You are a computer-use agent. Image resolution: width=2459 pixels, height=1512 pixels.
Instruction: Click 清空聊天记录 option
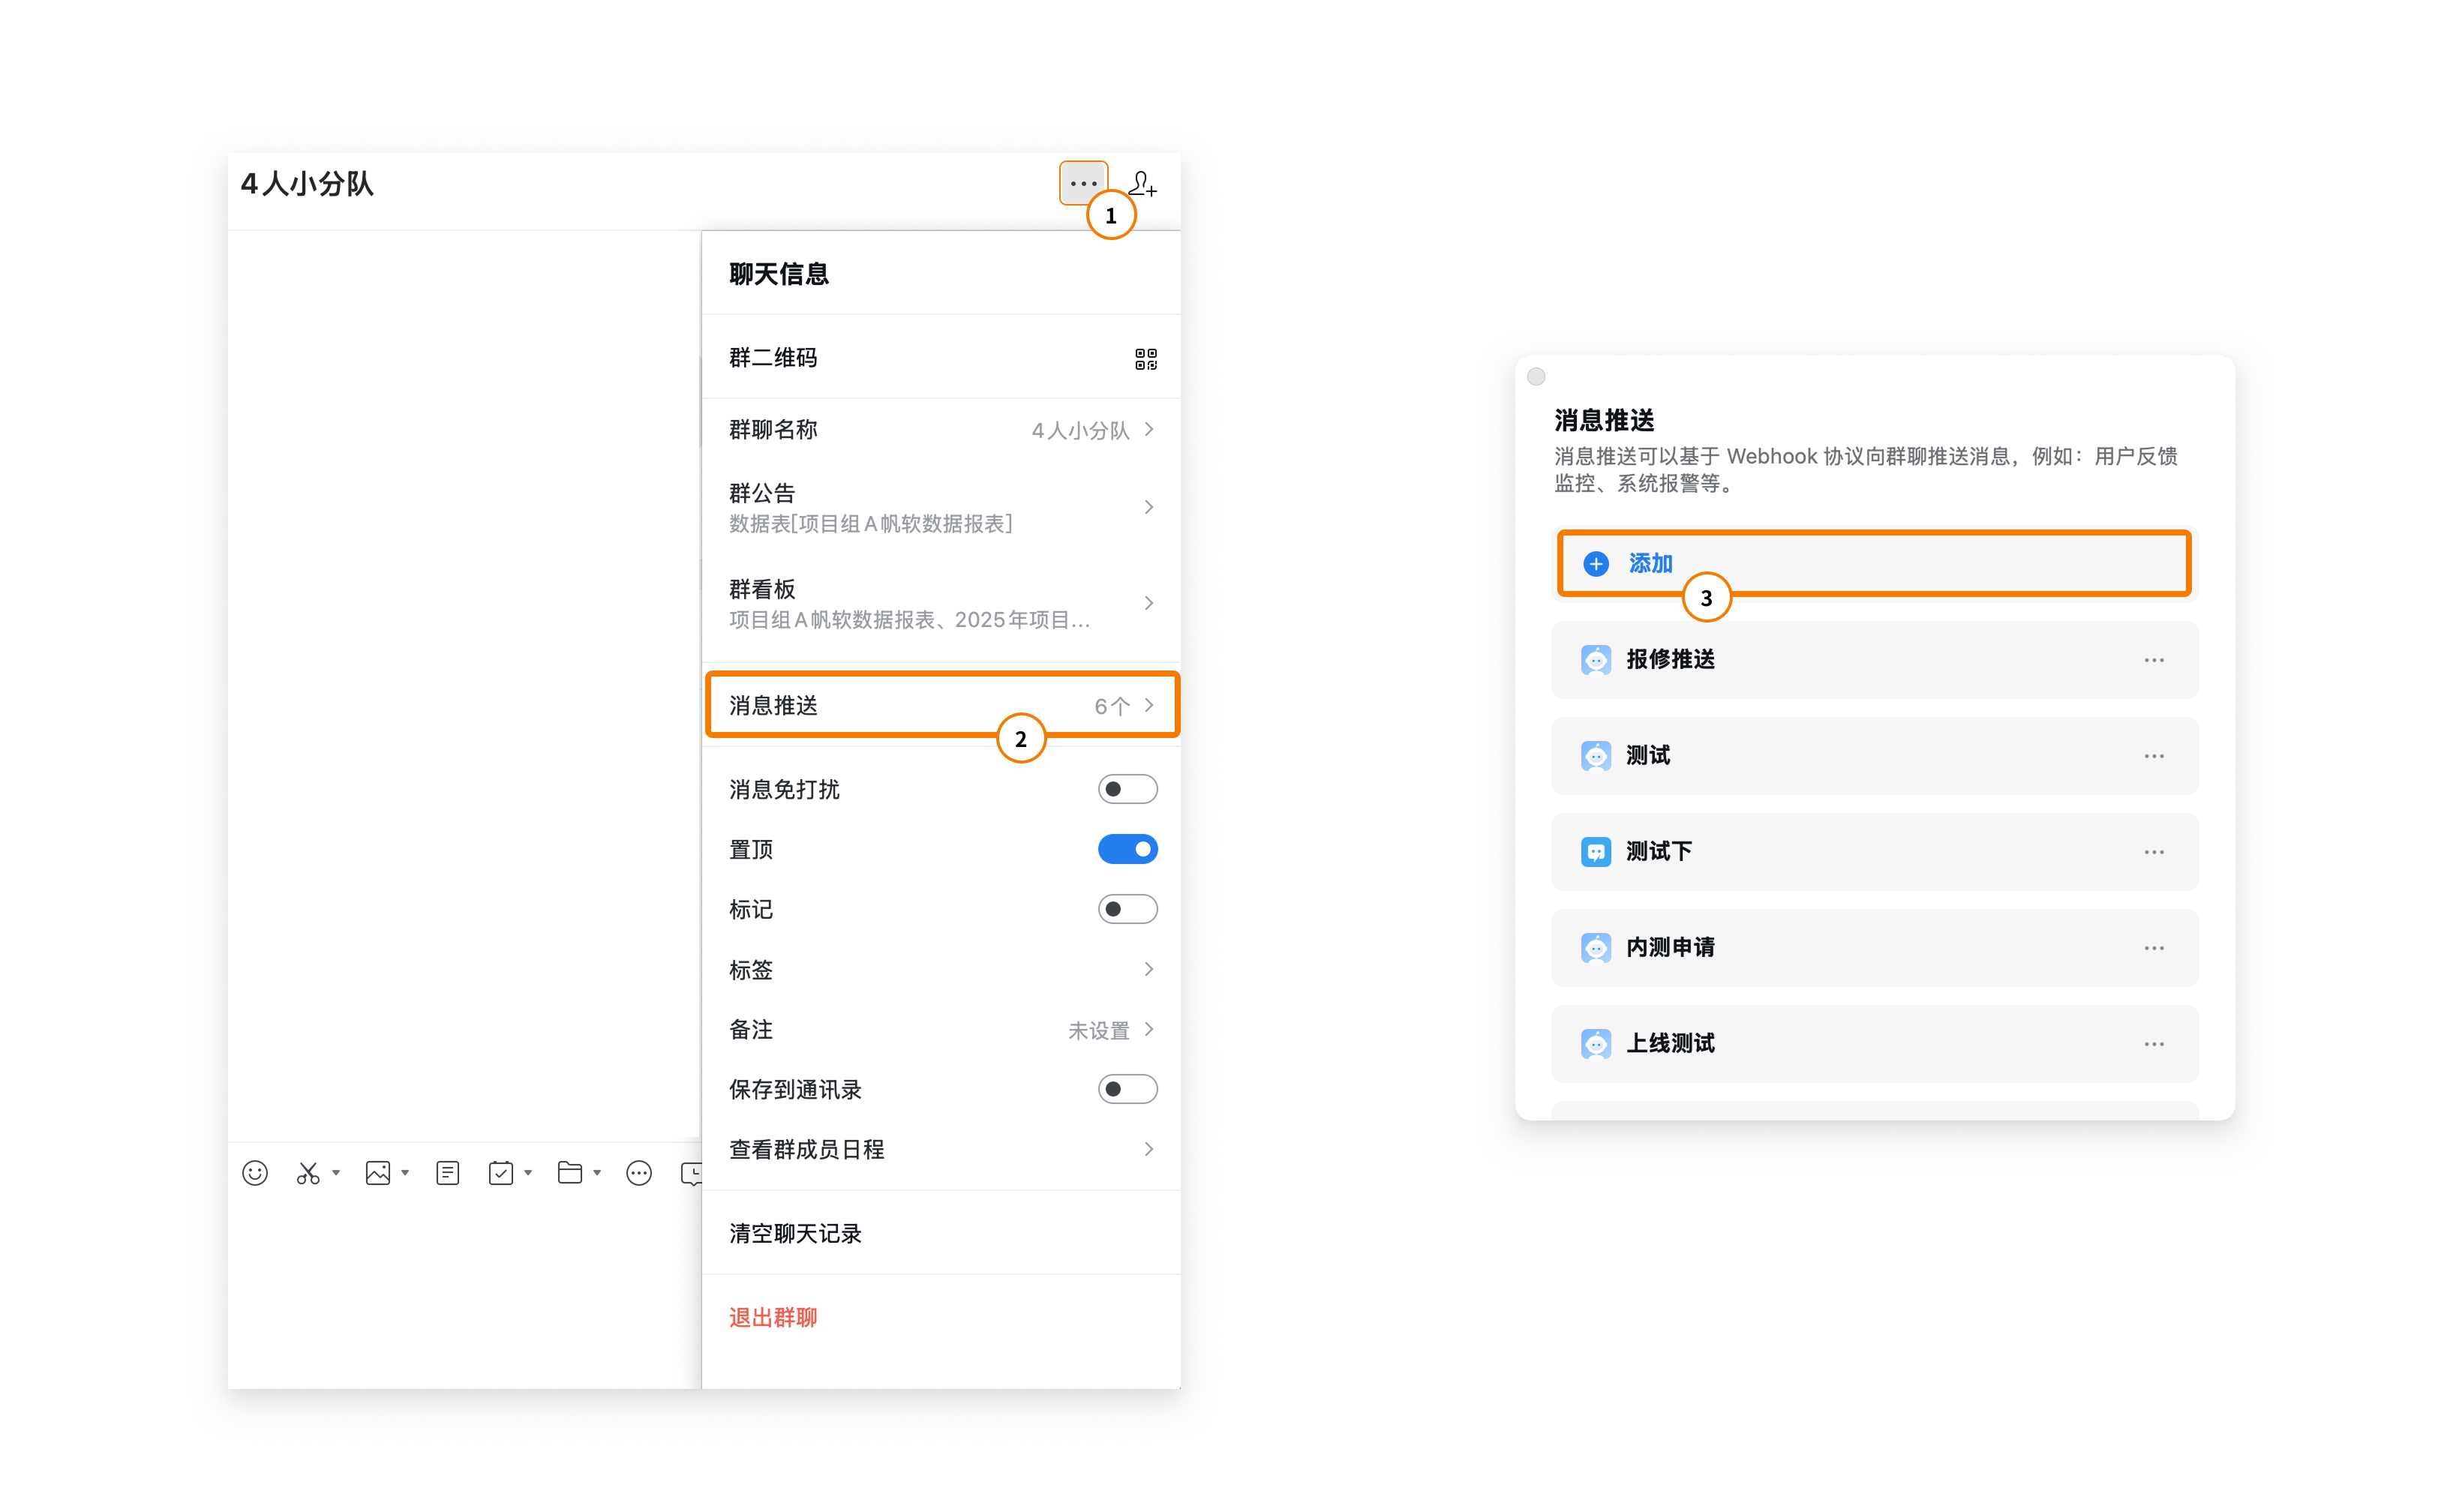click(x=795, y=1233)
